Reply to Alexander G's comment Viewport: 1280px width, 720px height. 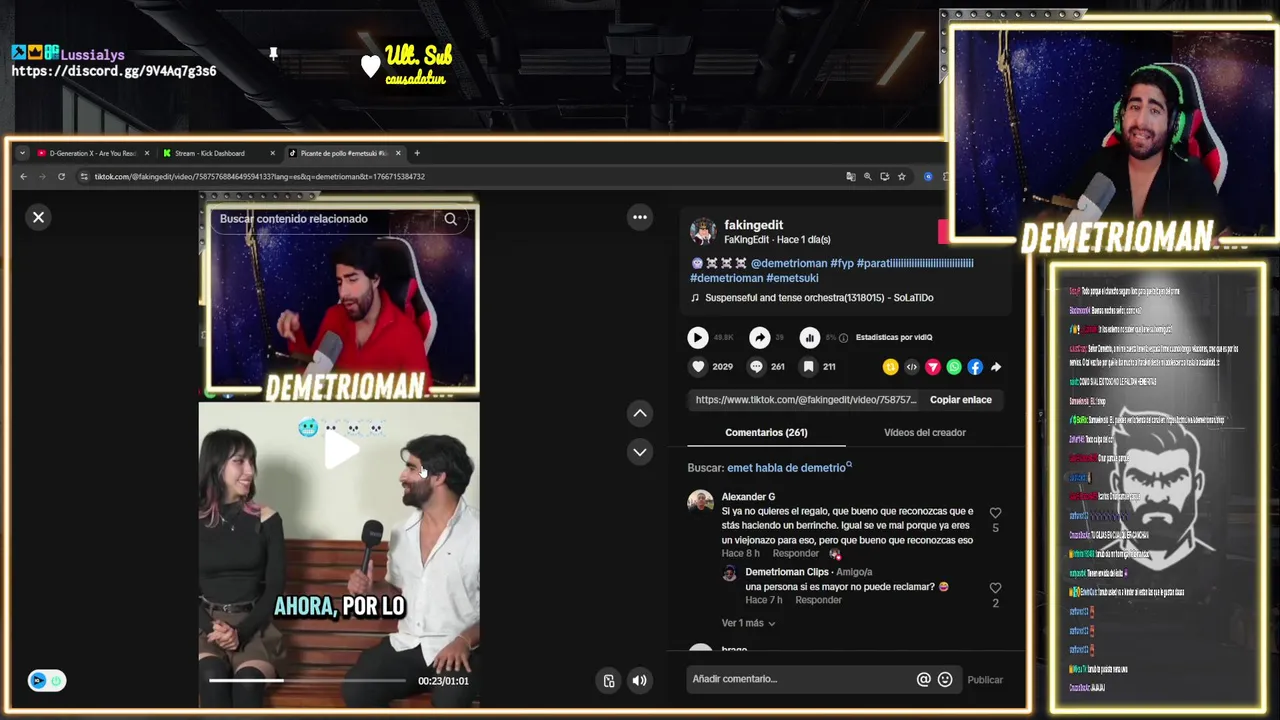pos(796,554)
